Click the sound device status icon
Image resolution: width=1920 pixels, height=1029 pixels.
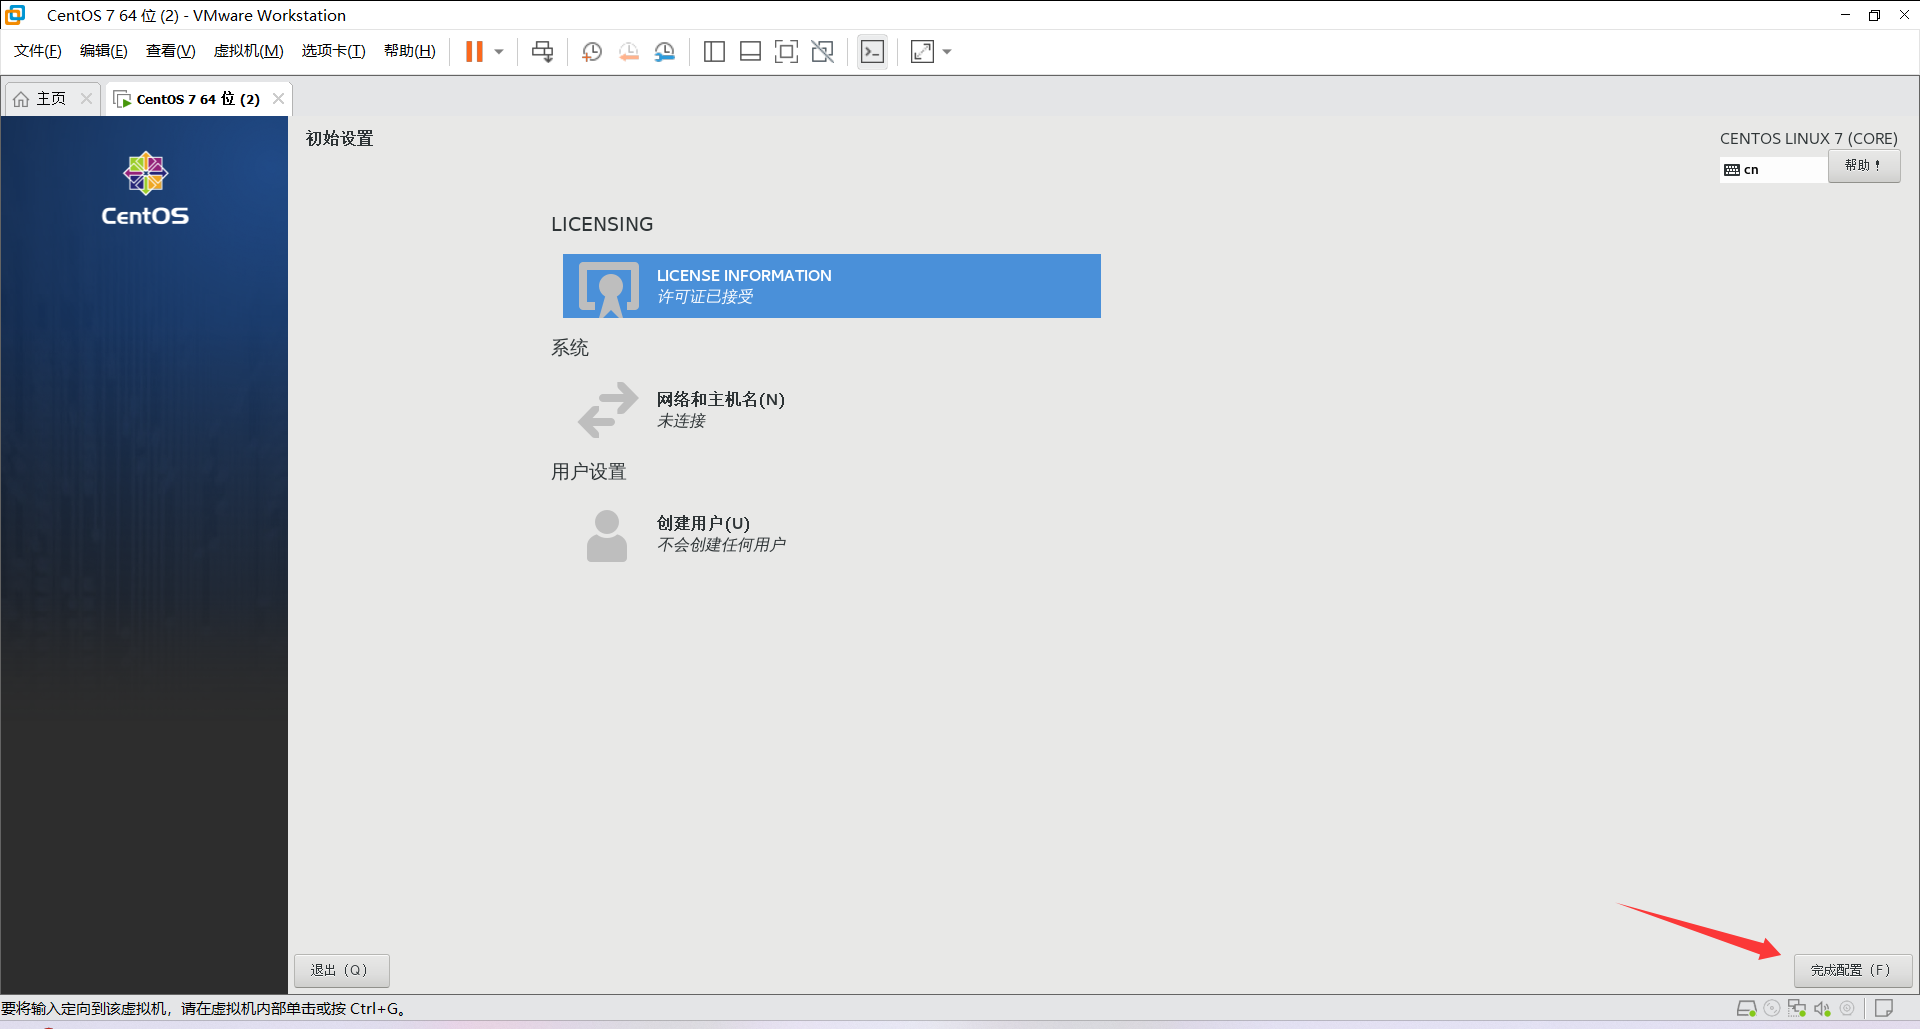pos(1821,1008)
